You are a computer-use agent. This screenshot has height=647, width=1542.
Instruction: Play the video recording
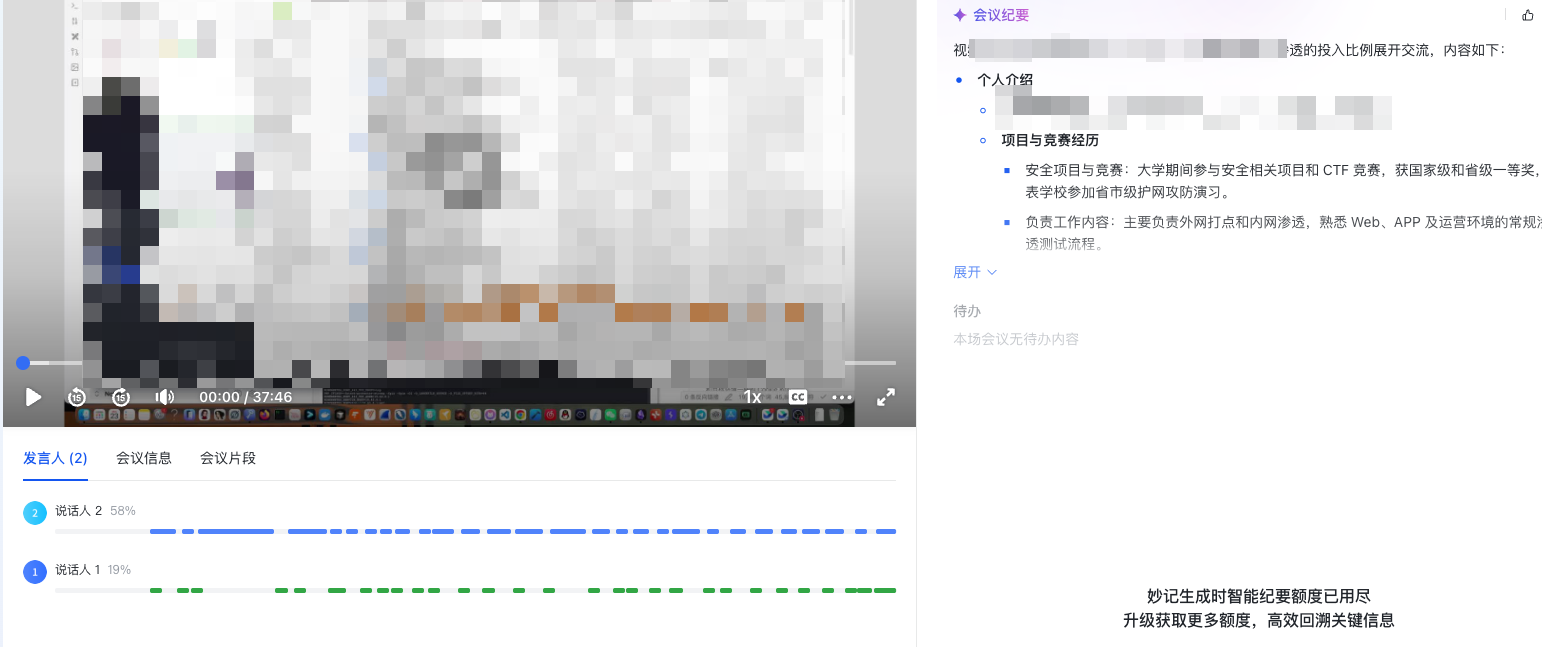coord(33,397)
